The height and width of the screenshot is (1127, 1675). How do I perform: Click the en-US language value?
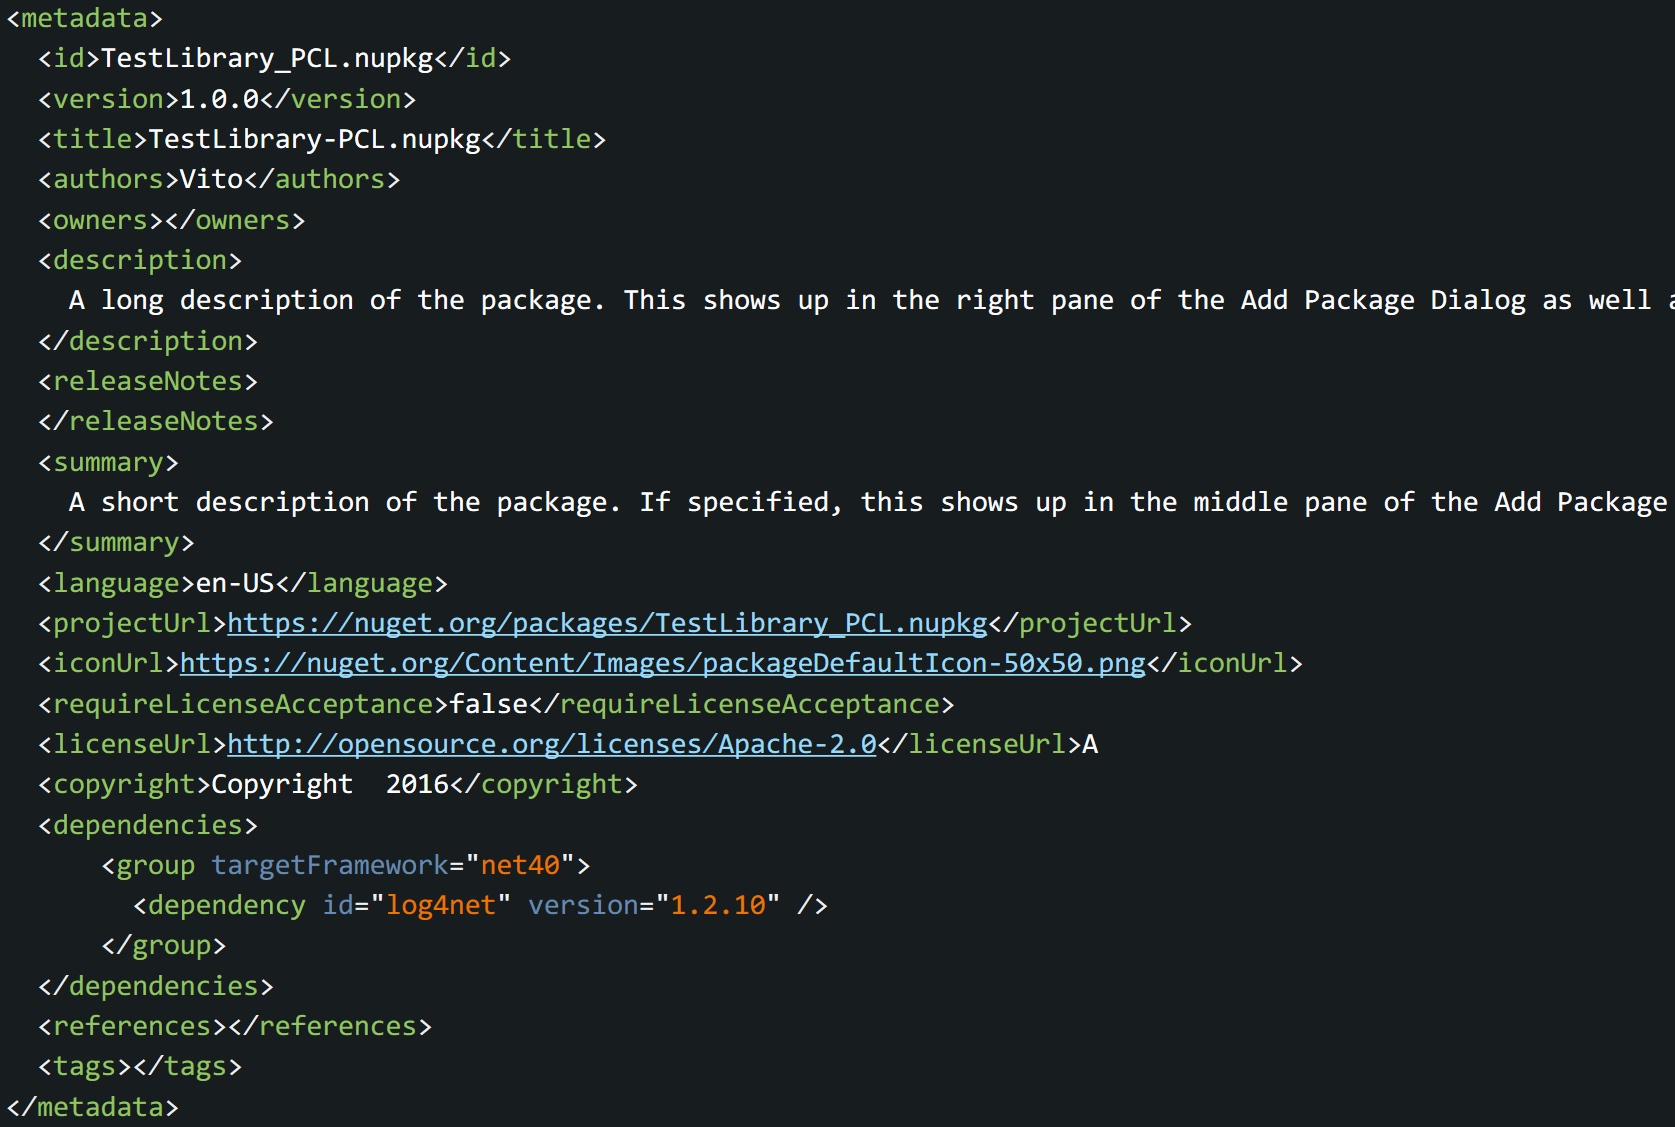(235, 583)
